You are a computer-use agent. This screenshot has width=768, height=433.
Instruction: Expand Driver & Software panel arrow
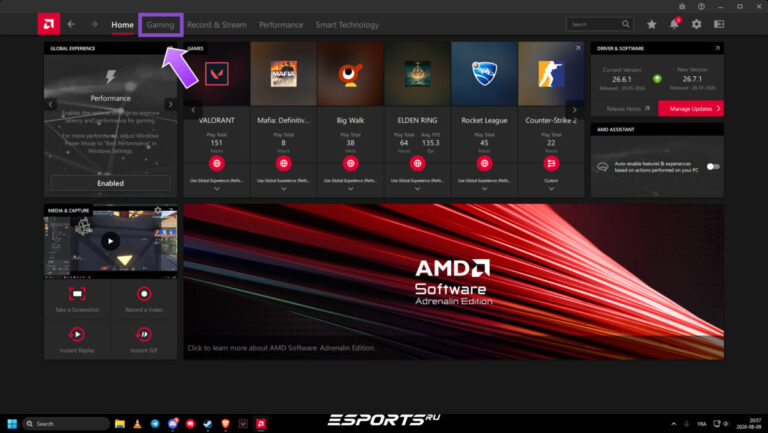717,48
